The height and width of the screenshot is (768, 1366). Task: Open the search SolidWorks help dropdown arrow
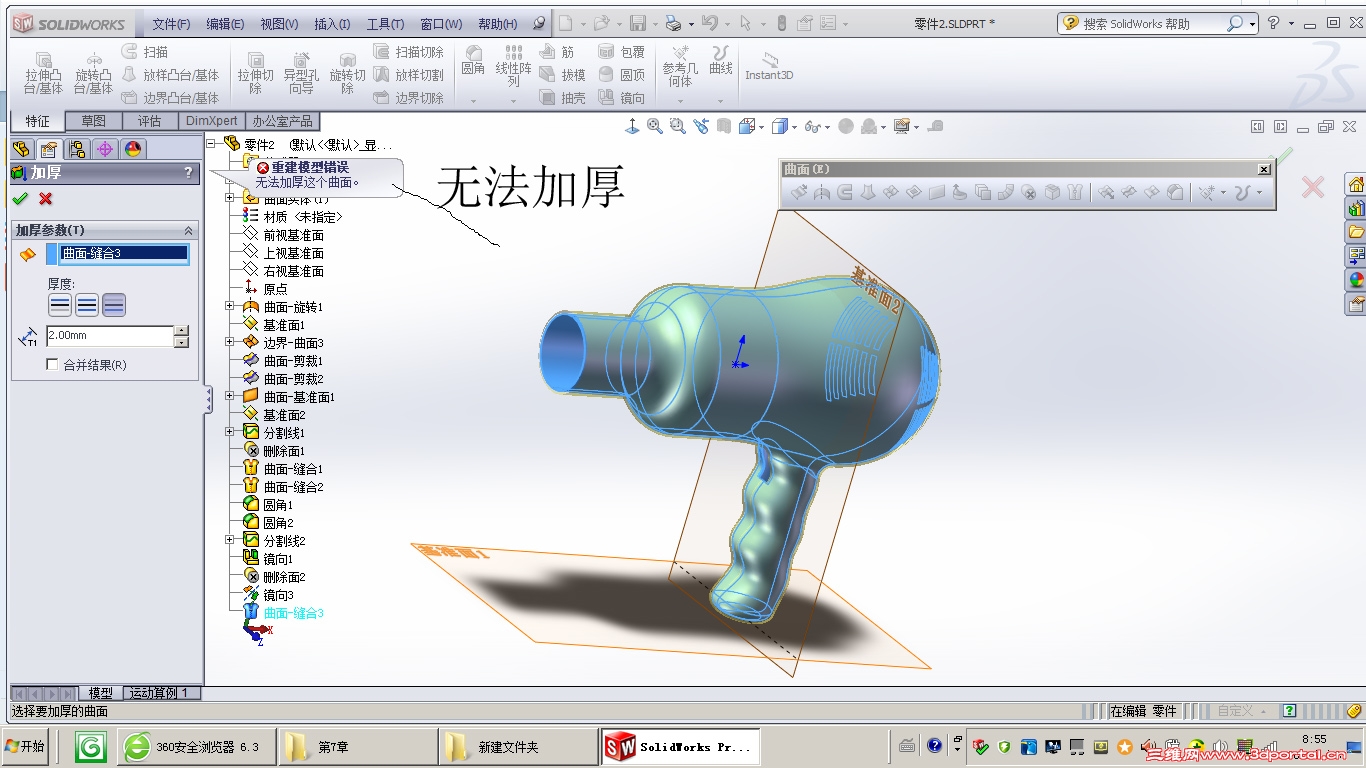coord(1251,23)
